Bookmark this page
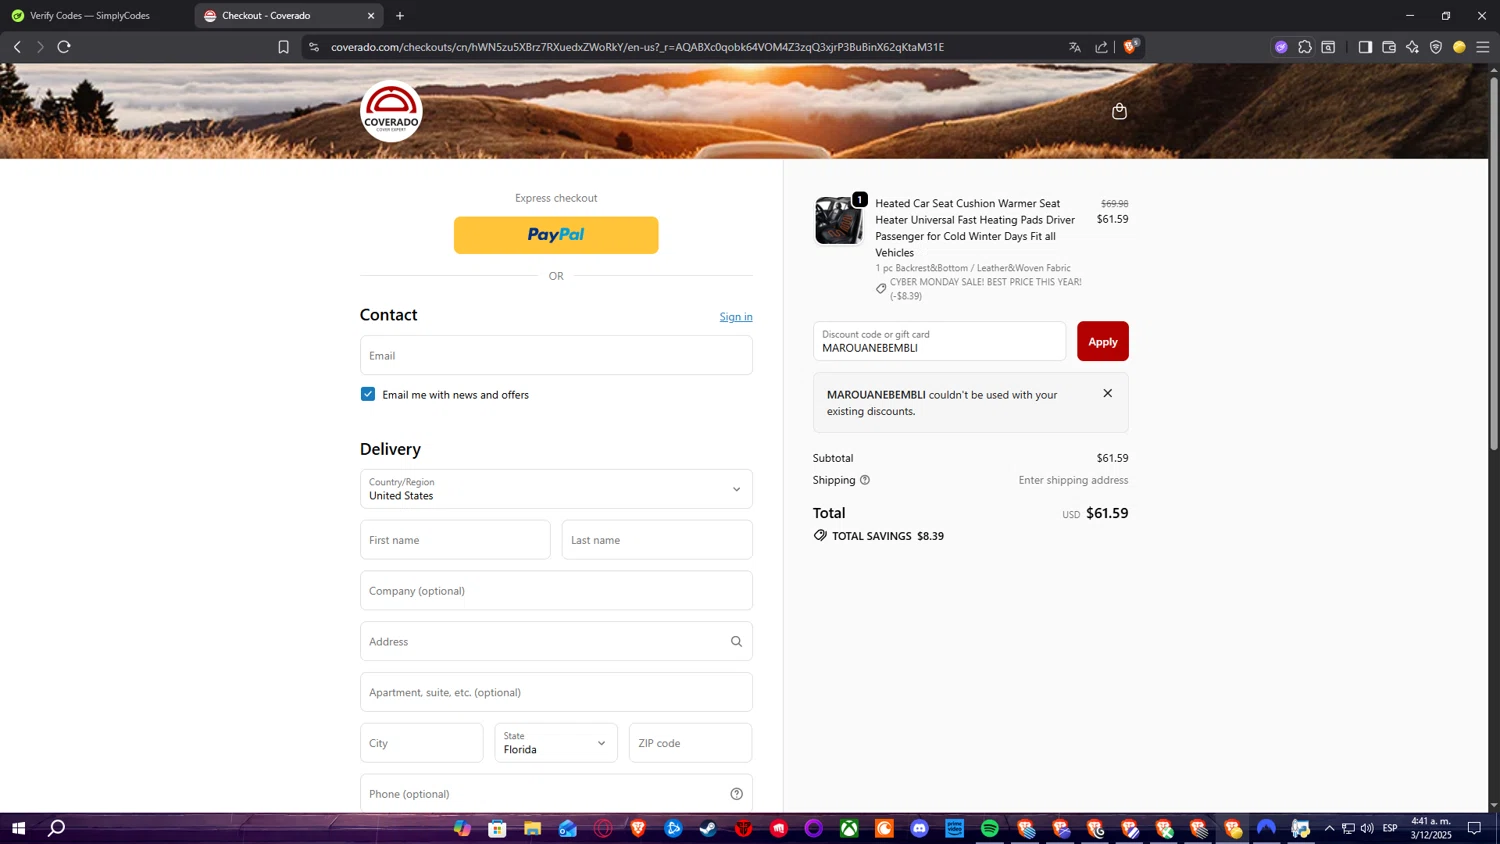This screenshot has height=844, width=1500. pos(284,47)
